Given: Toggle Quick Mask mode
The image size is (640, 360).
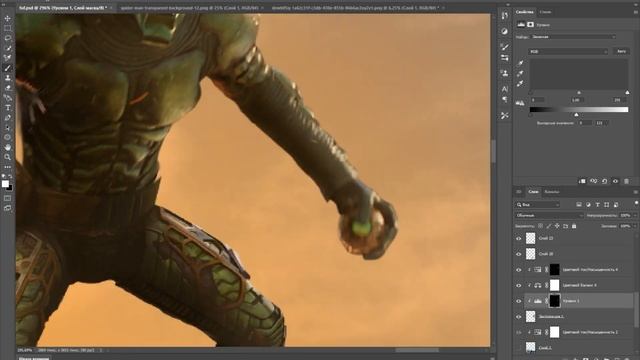Looking at the screenshot, I should pyautogui.click(x=7, y=198).
